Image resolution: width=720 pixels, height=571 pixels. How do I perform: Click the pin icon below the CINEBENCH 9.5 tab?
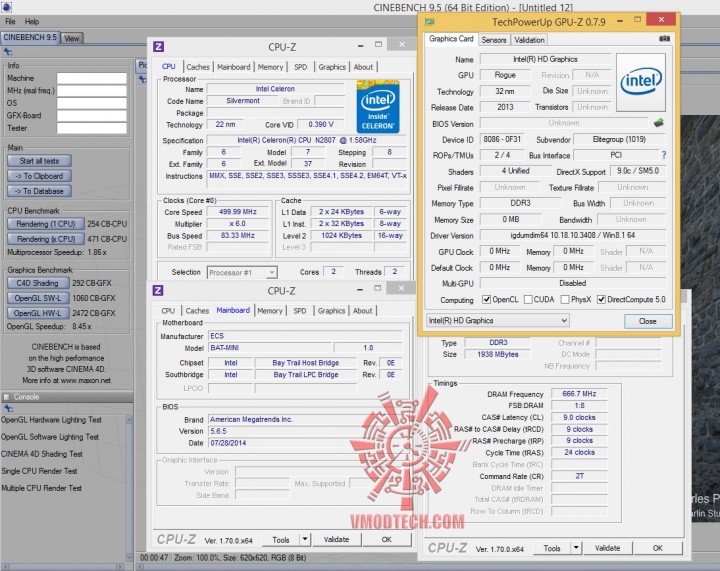point(7,51)
